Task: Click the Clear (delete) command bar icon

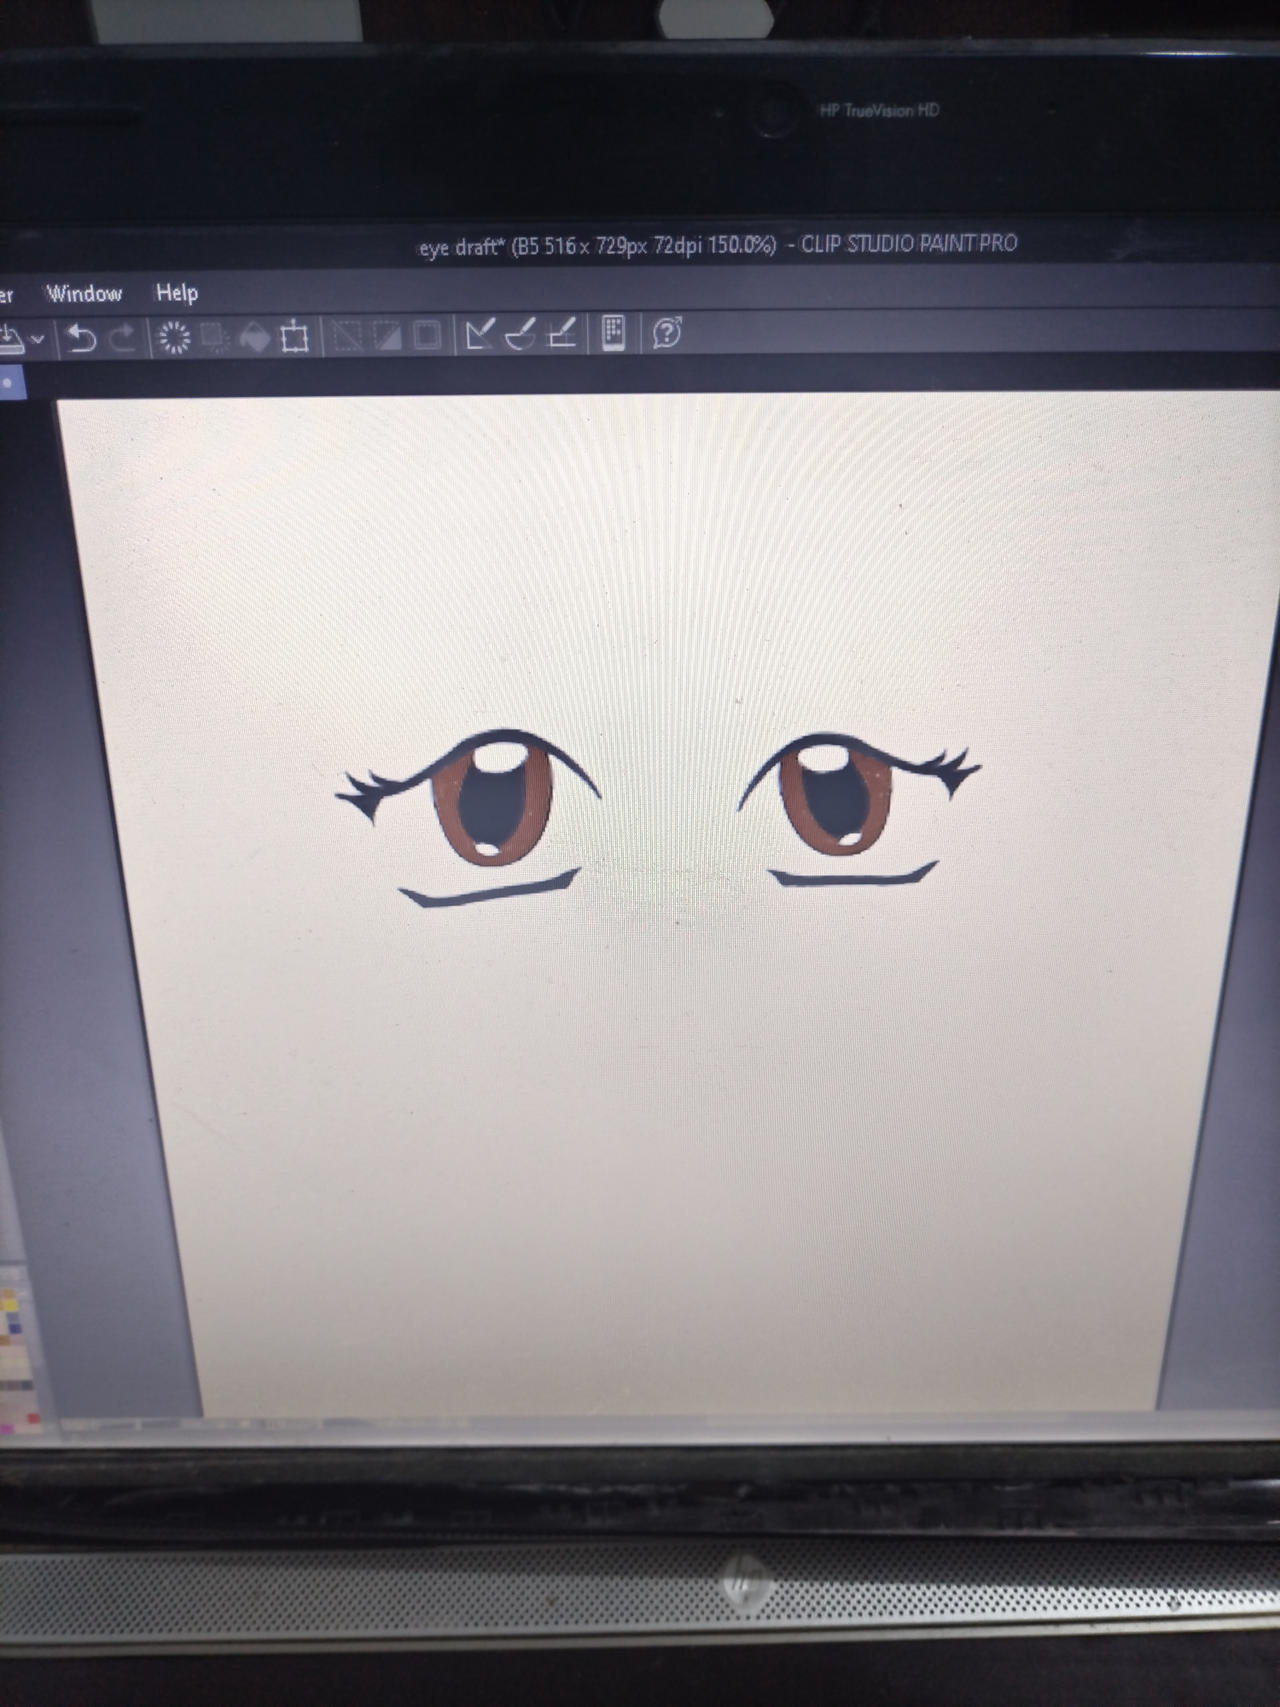Action: pyautogui.click(x=174, y=338)
